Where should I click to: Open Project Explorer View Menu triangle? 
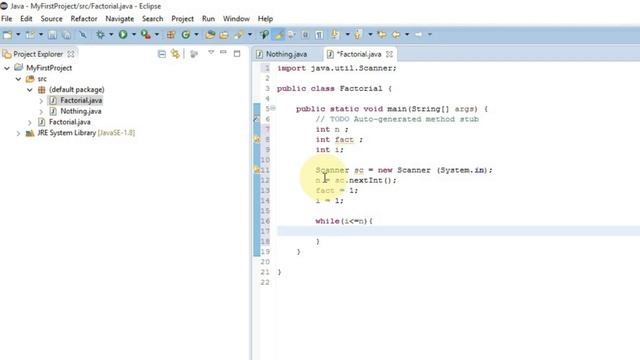tap(211, 52)
